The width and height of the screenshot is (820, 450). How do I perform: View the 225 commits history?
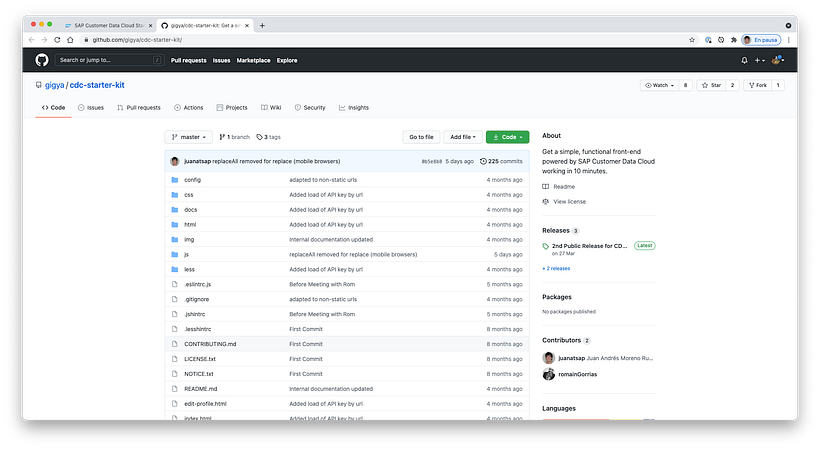[501, 161]
